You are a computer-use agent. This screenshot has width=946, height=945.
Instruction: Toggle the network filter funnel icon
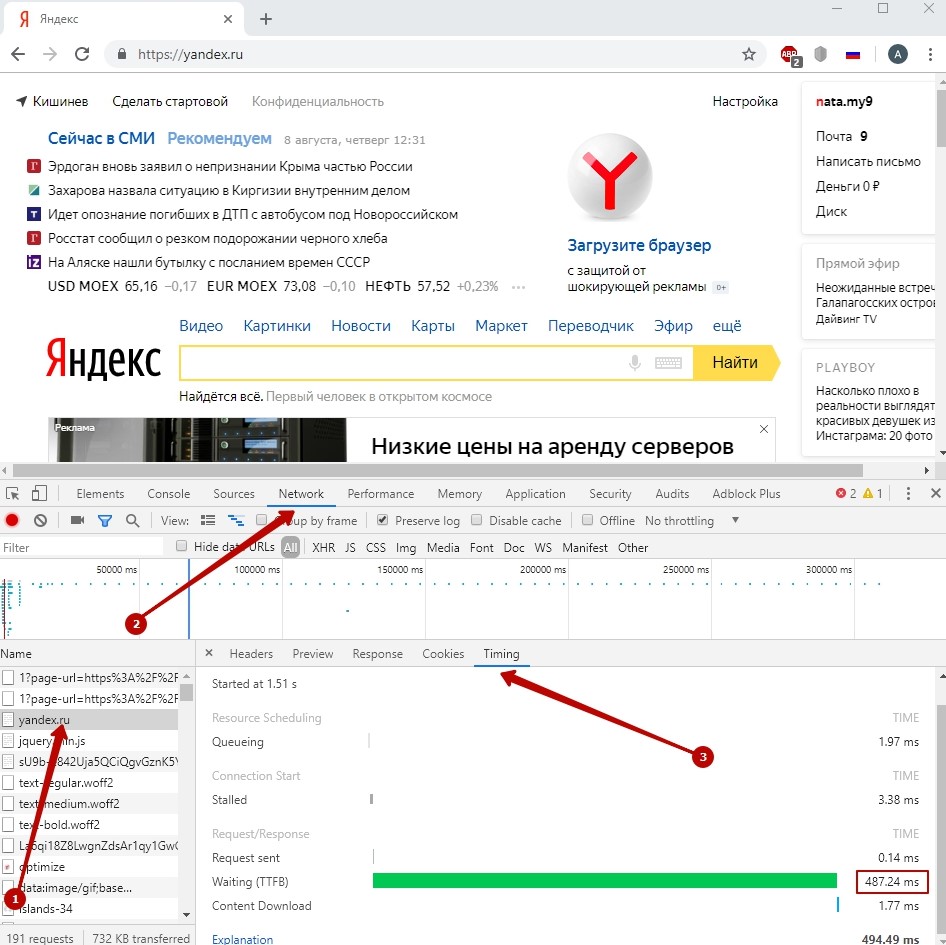[x=105, y=520]
